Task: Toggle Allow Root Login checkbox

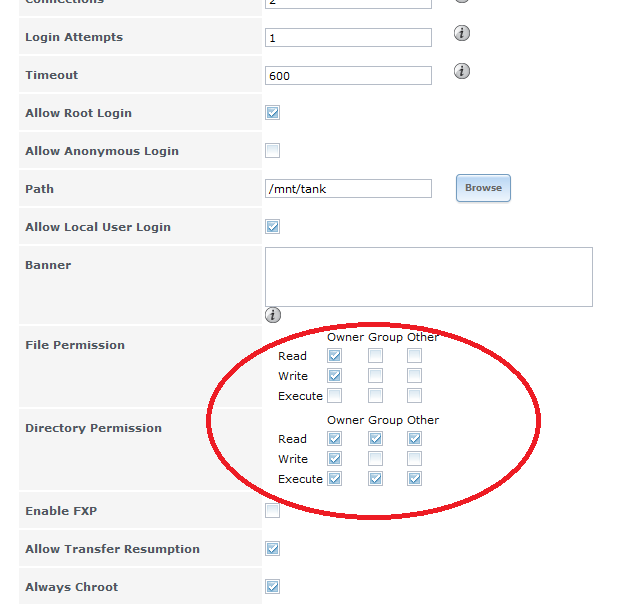Action: [272, 113]
